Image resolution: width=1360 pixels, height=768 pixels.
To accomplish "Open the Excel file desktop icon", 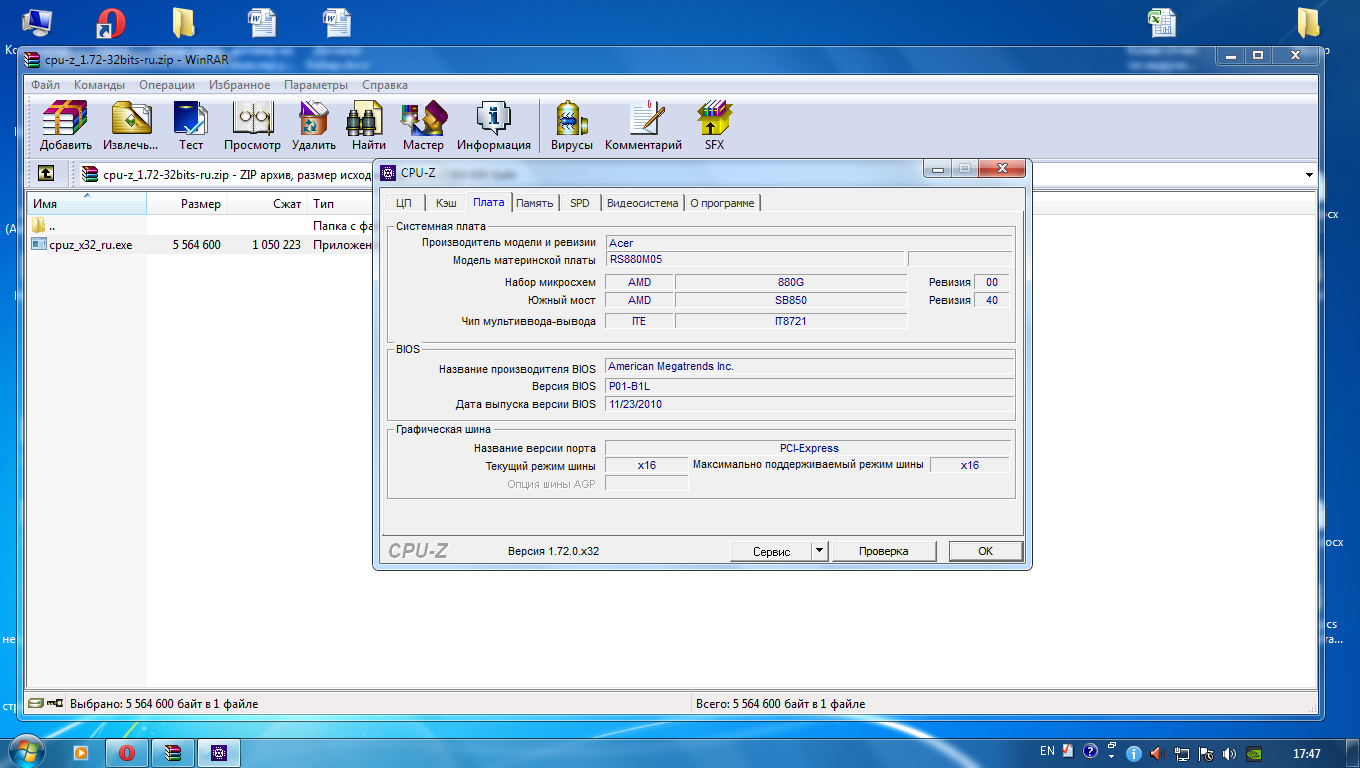I will pyautogui.click(x=1160, y=23).
